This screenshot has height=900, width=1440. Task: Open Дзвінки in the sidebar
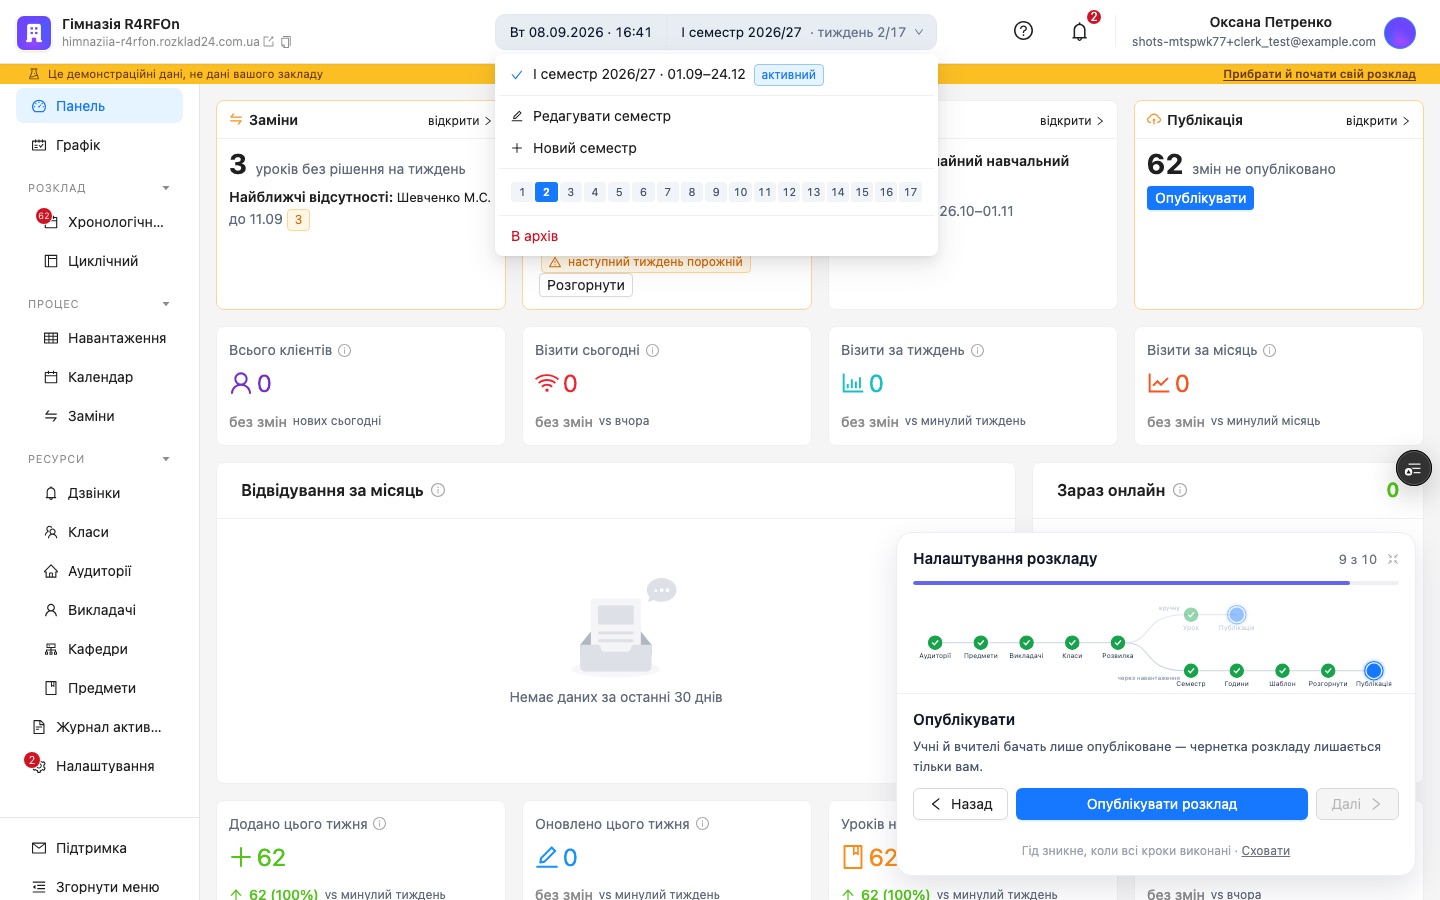click(x=100, y=493)
